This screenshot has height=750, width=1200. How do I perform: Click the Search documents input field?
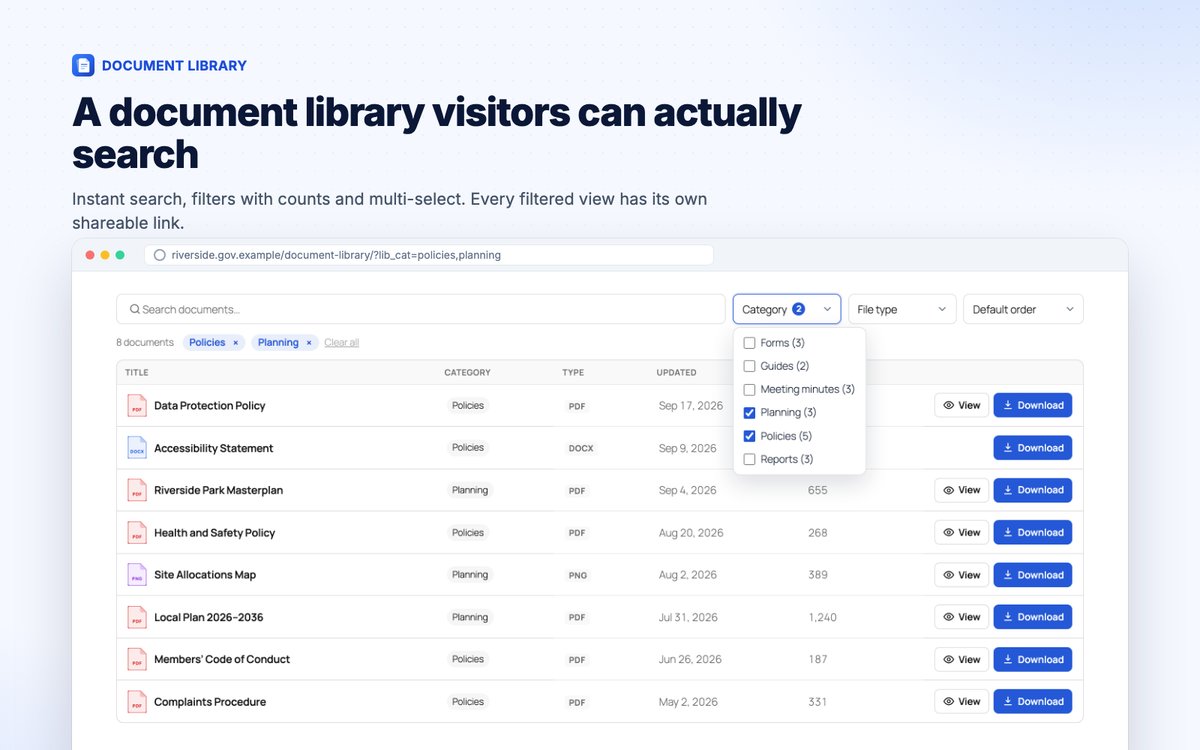(x=421, y=309)
